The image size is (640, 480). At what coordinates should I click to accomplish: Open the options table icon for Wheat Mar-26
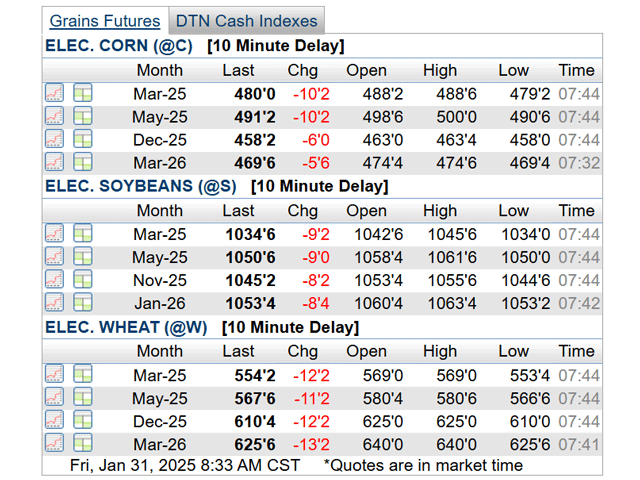[x=82, y=443]
